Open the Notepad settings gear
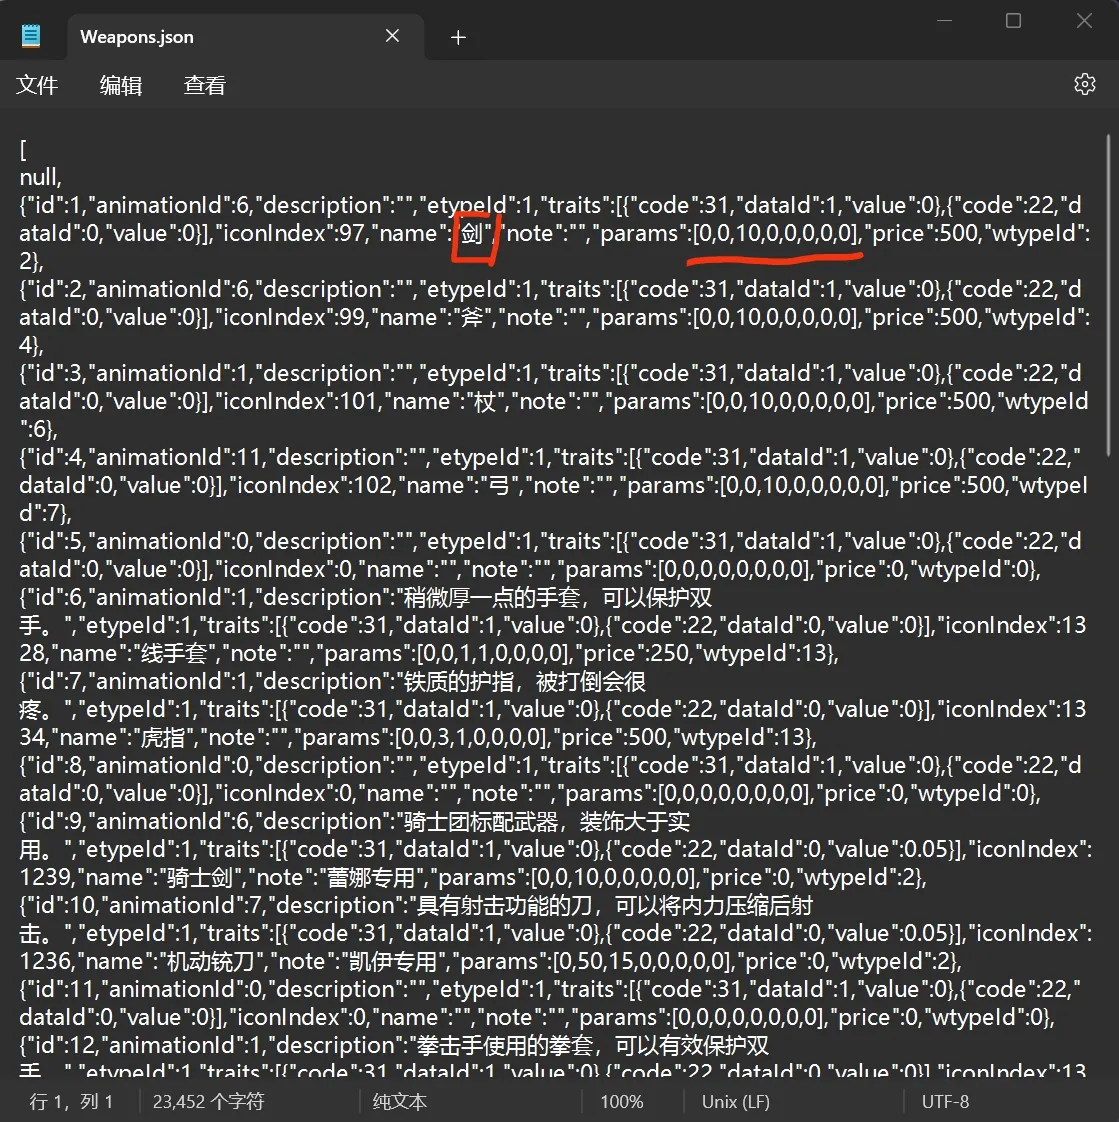Image resolution: width=1119 pixels, height=1122 pixels. pyautogui.click(x=1084, y=84)
